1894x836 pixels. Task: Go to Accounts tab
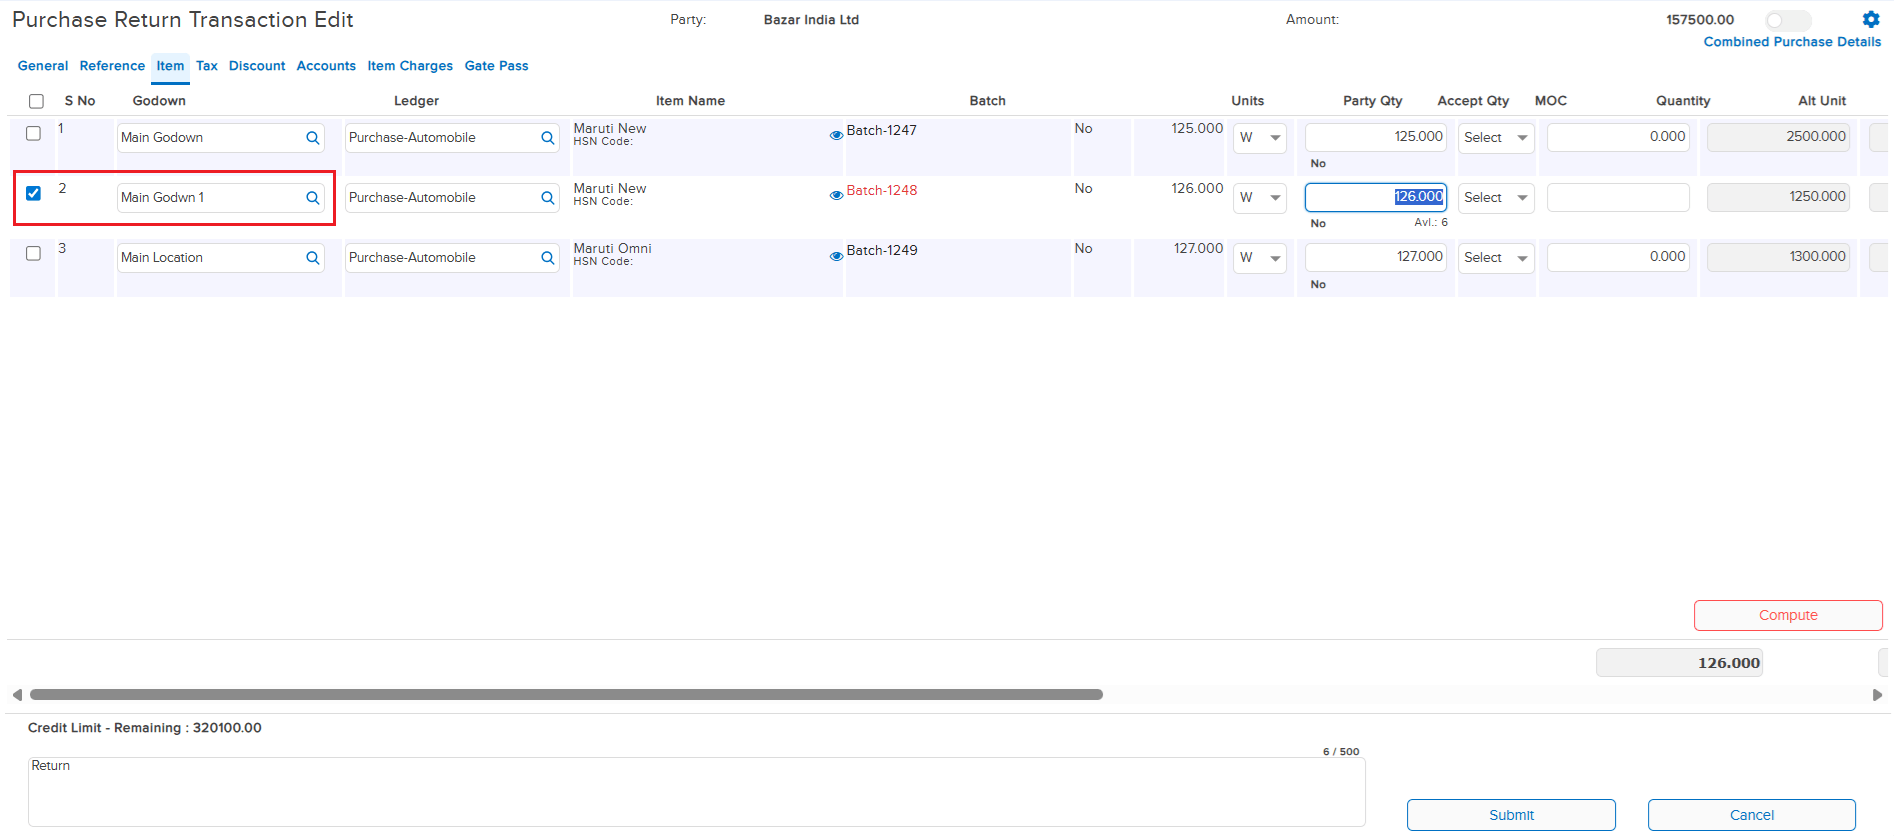tap(326, 66)
